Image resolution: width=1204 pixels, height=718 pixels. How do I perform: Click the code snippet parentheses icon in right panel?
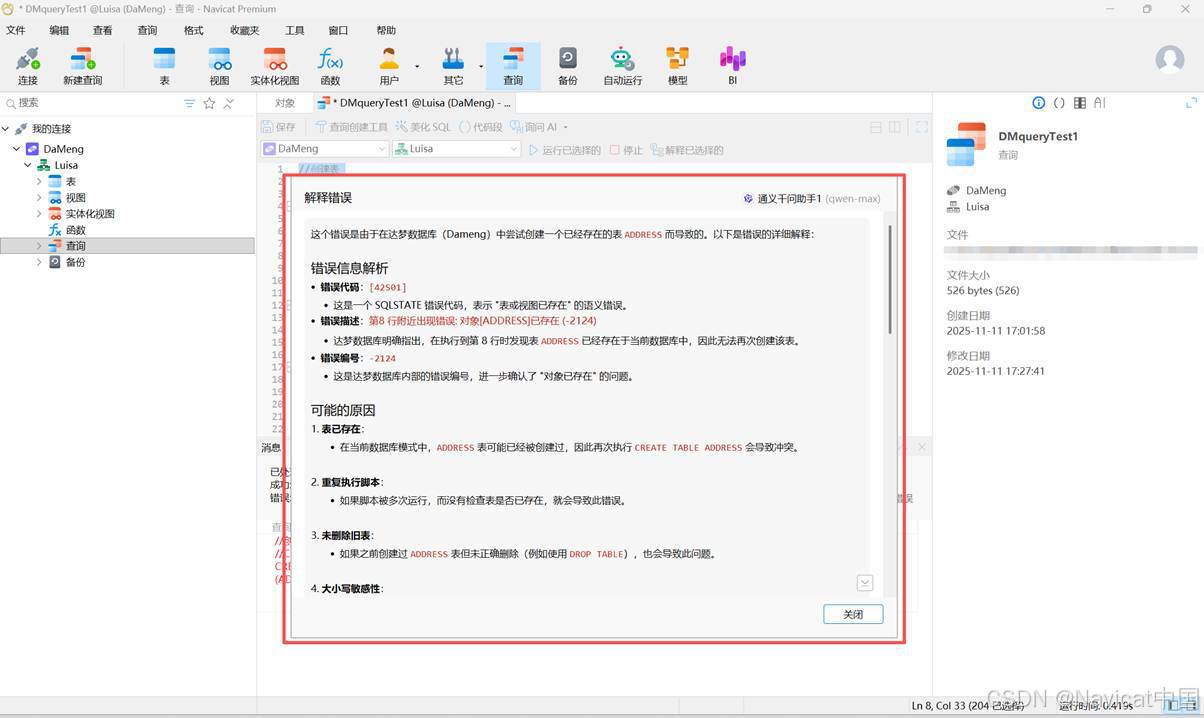[x=1059, y=103]
